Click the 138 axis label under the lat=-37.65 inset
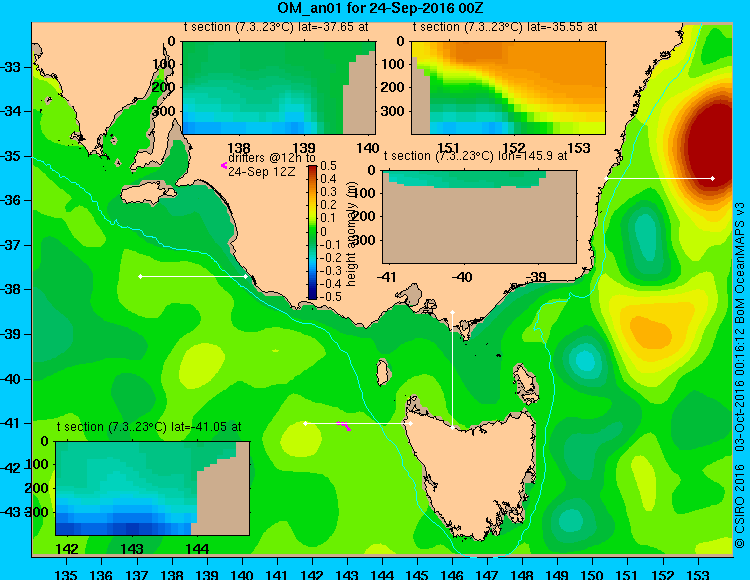Image resolution: width=750 pixels, height=580 pixels. pos(239,148)
